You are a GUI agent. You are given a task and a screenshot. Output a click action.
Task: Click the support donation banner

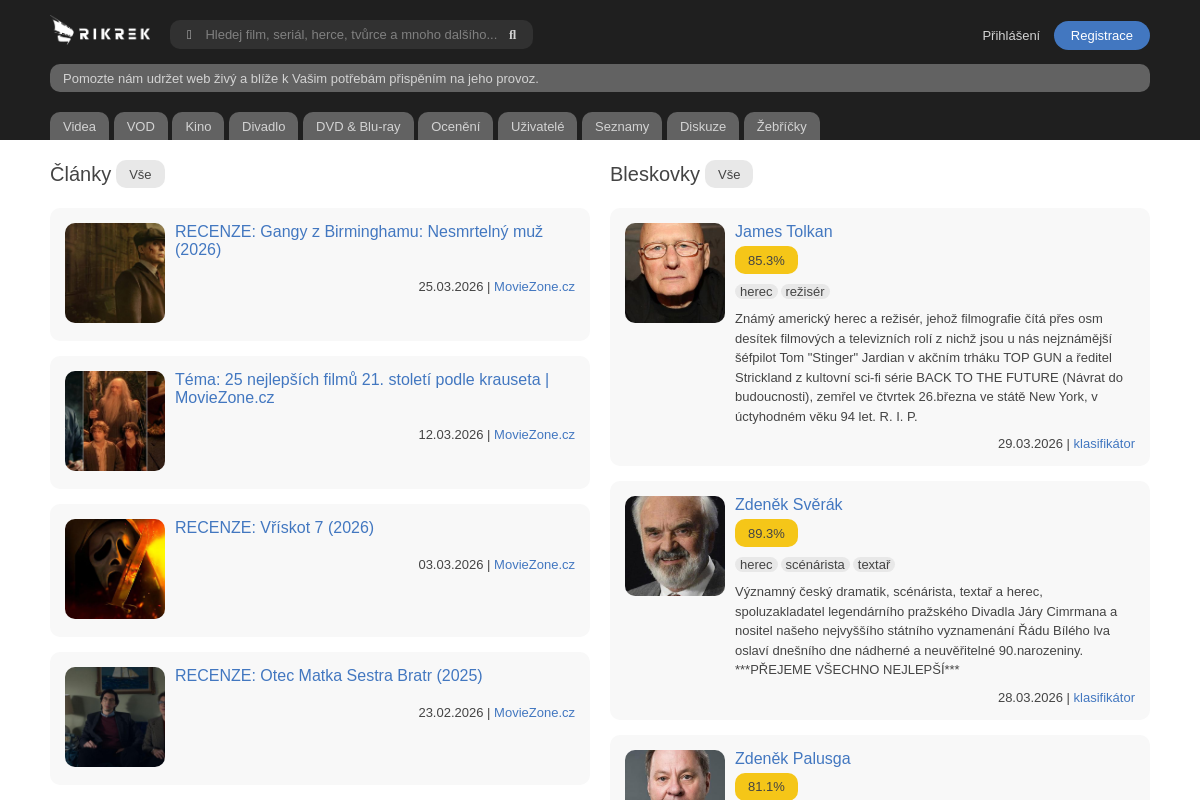coord(600,78)
